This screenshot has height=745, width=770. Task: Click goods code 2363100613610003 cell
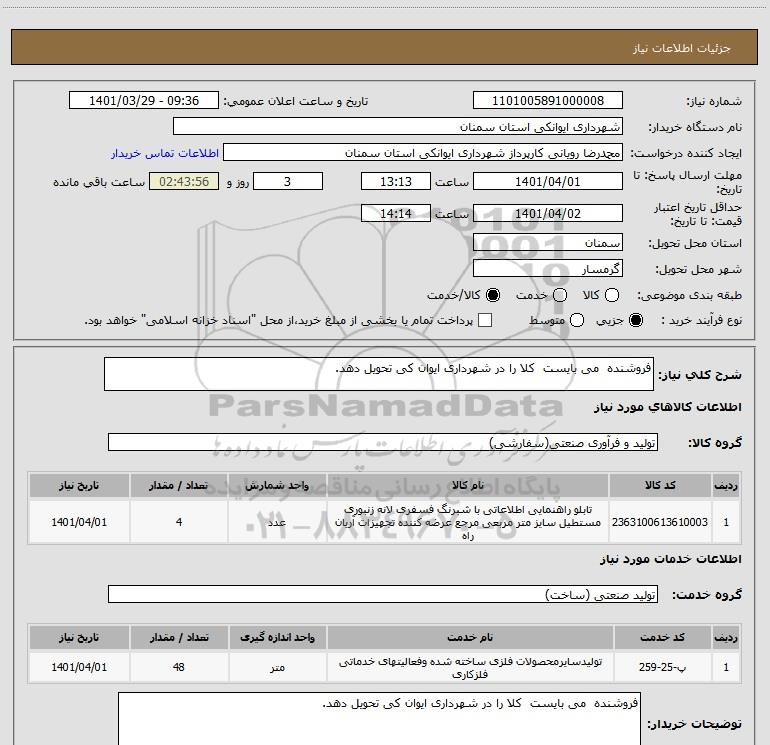[660, 522]
